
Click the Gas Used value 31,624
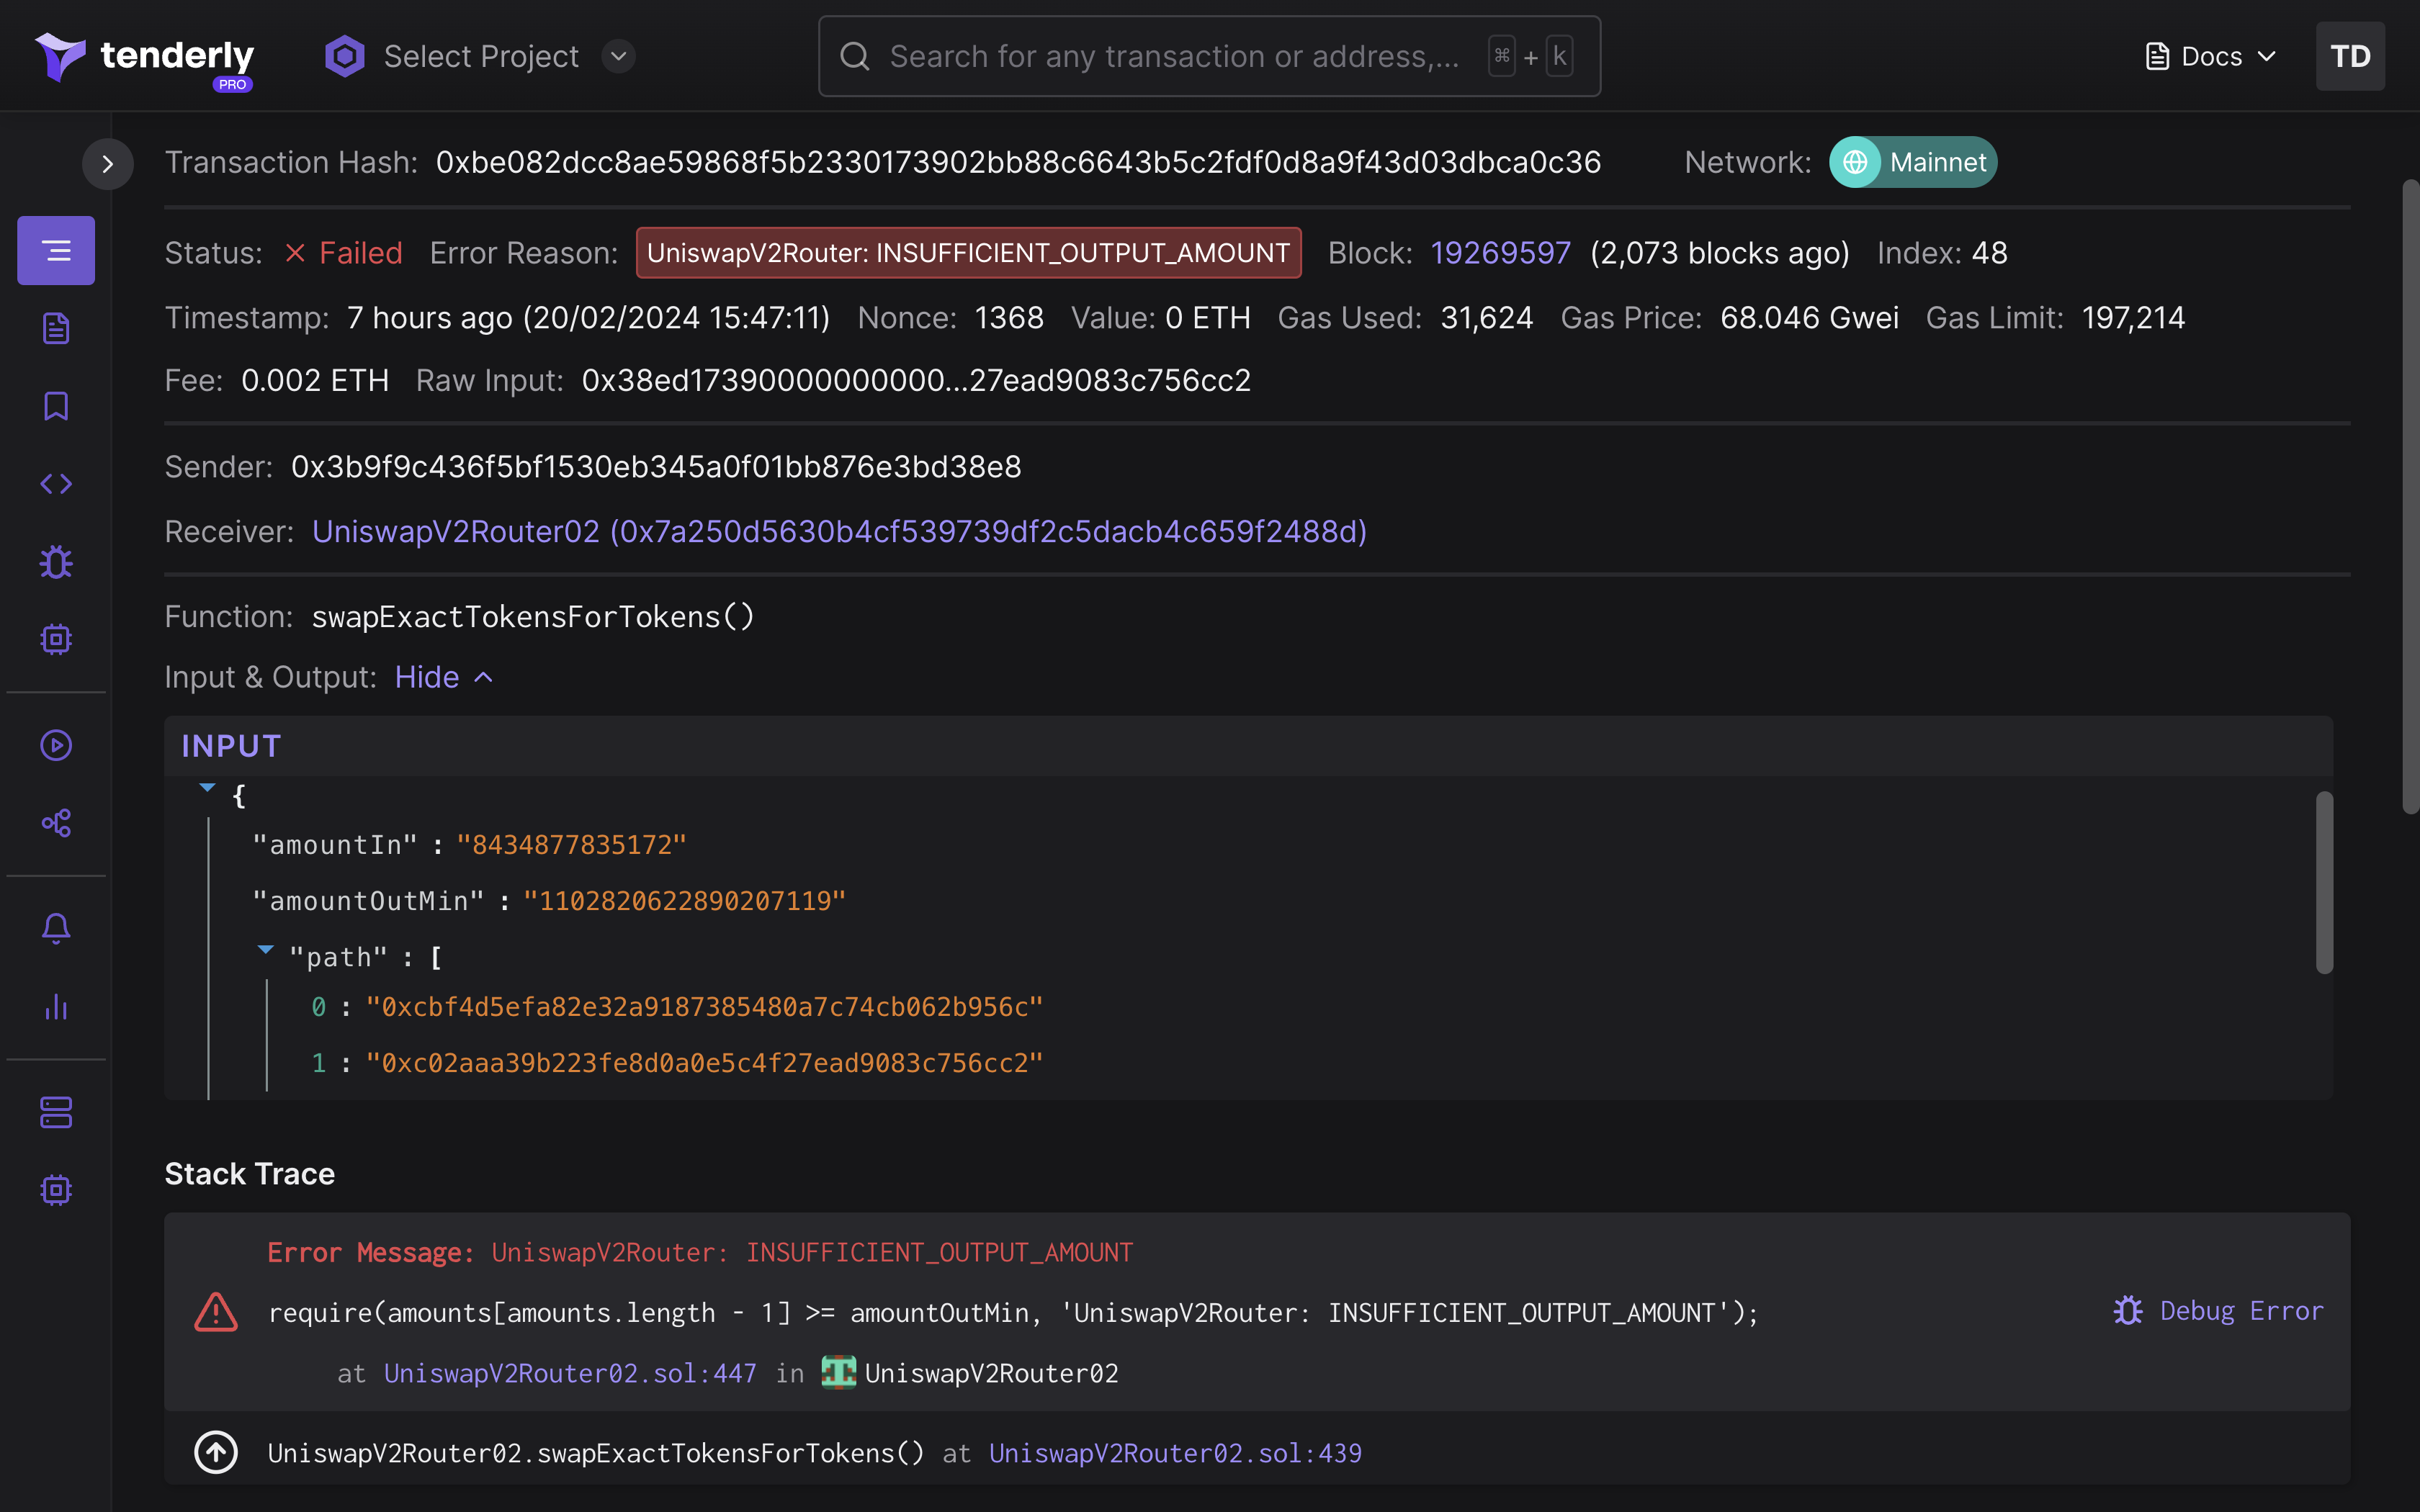click(1486, 318)
